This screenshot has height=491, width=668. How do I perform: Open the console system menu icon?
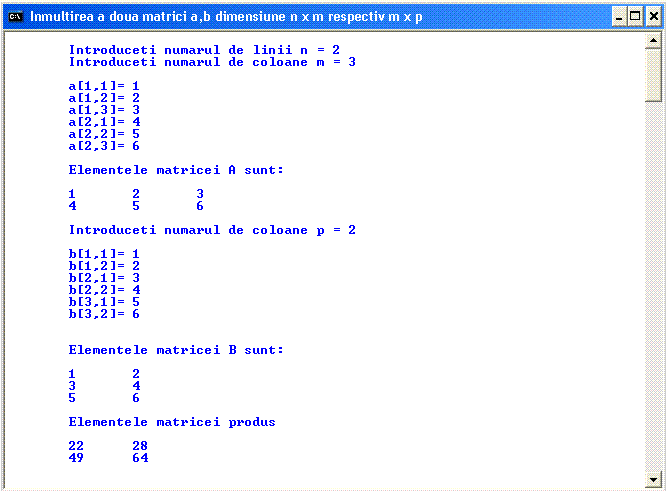point(15,17)
